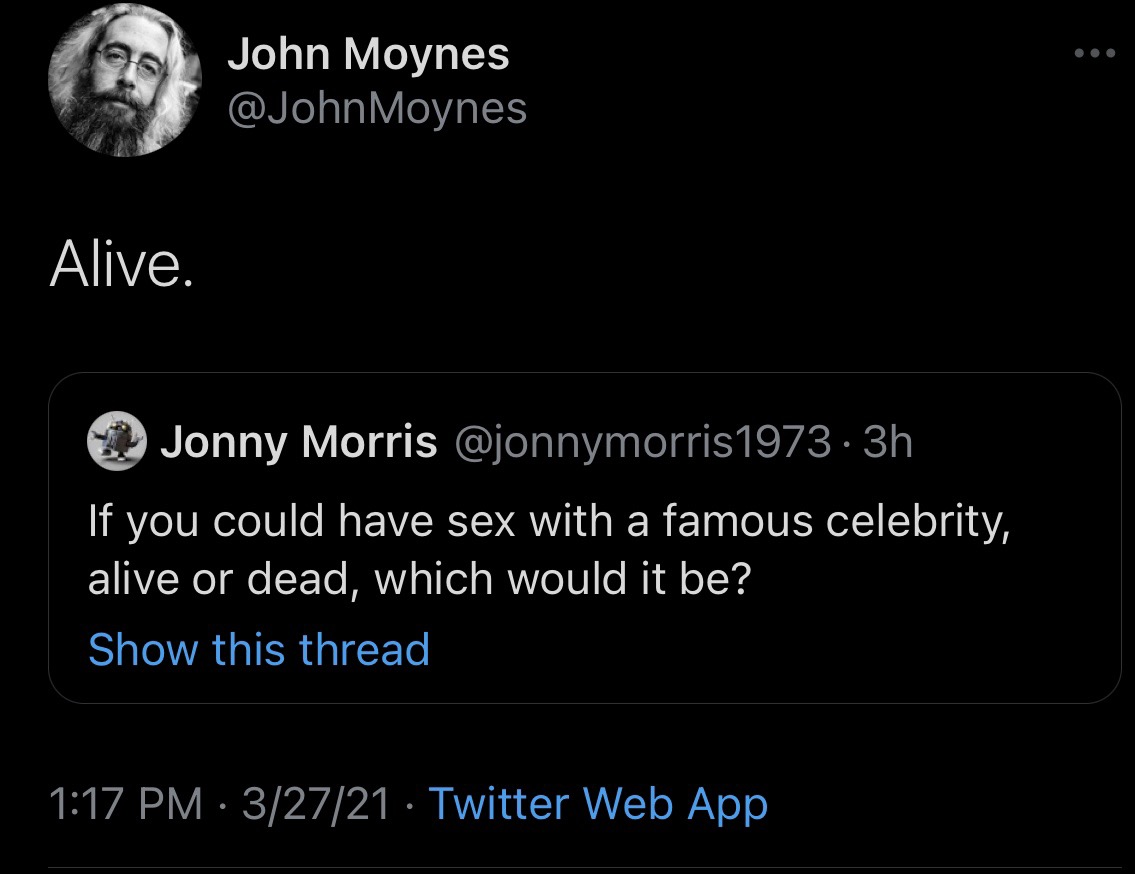The width and height of the screenshot is (1135, 874).
Task: Click blank area between @JohnMoynes and dots
Action: tap(800, 108)
